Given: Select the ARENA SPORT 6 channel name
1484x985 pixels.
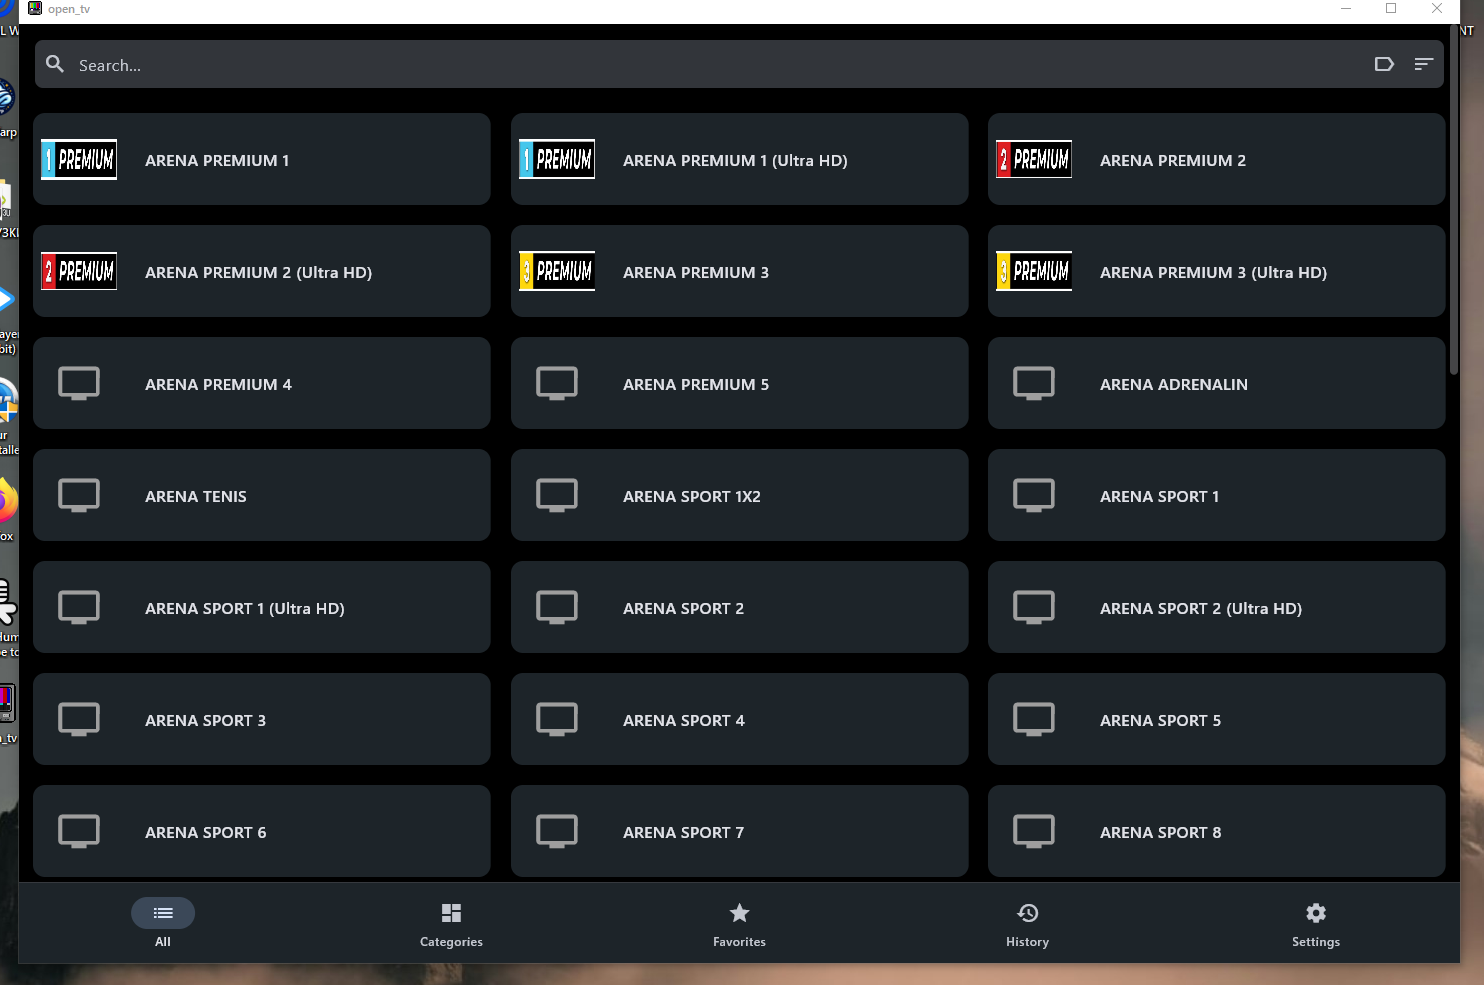Looking at the screenshot, I should (x=206, y=832).
